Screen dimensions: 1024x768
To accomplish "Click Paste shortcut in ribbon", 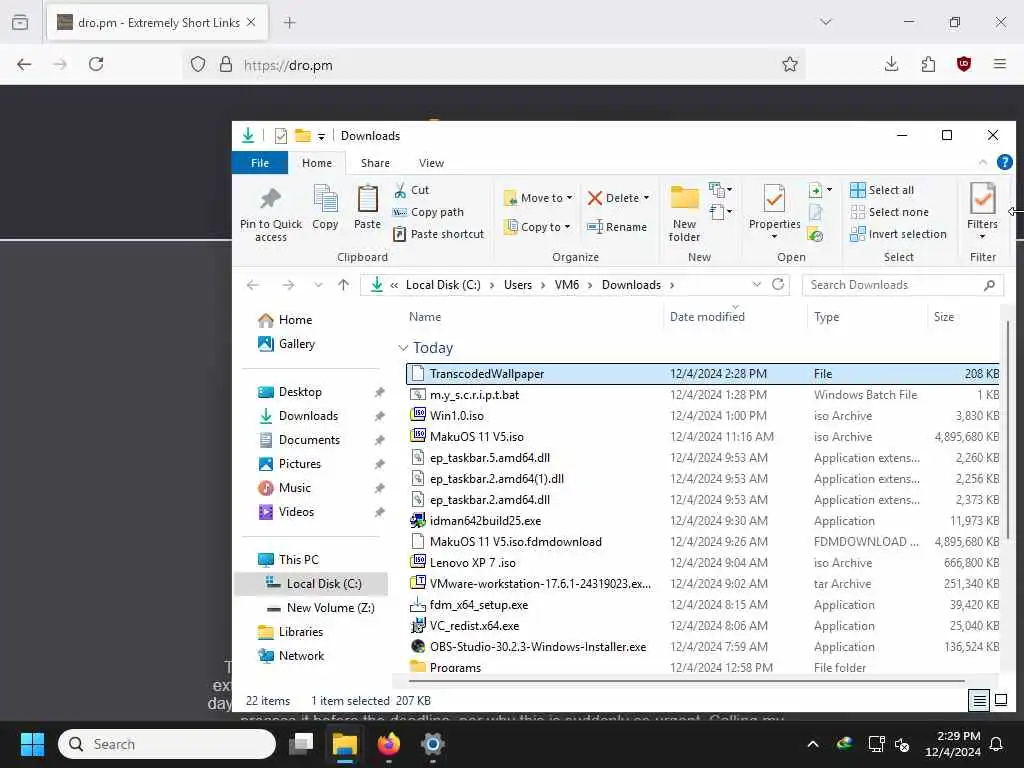I will click(438, 234).
